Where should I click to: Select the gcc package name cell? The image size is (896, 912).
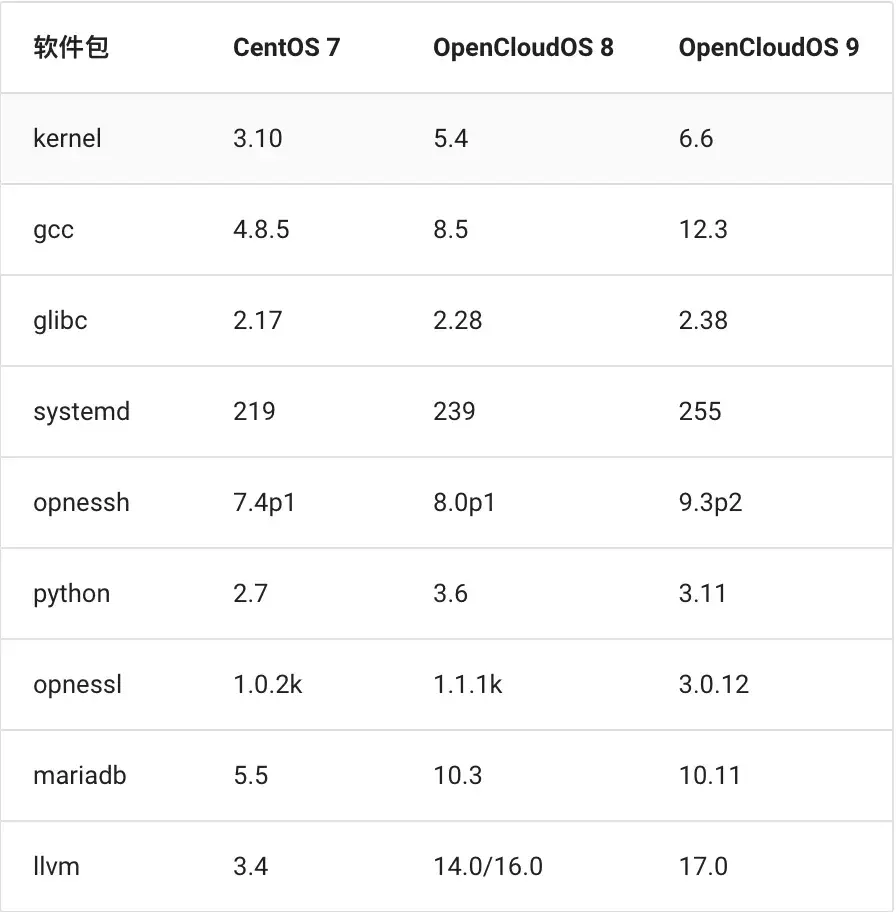[54, 230]
